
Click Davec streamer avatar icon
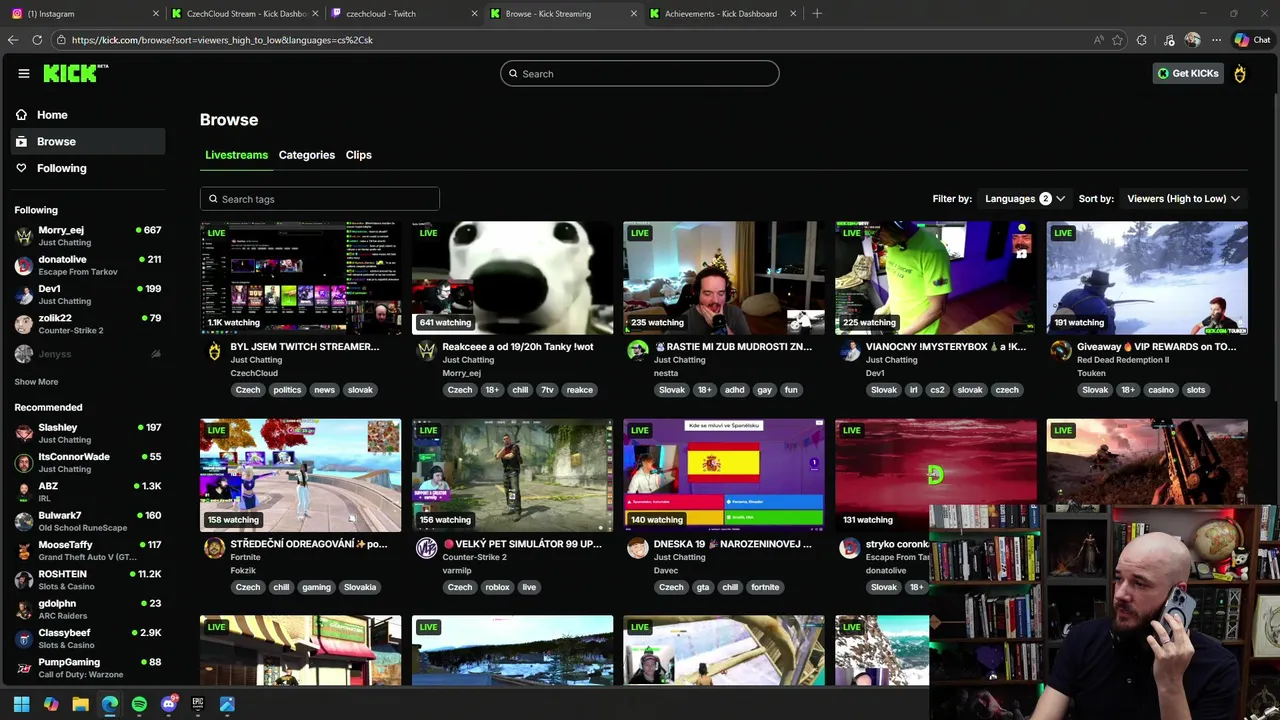[638, 548]
